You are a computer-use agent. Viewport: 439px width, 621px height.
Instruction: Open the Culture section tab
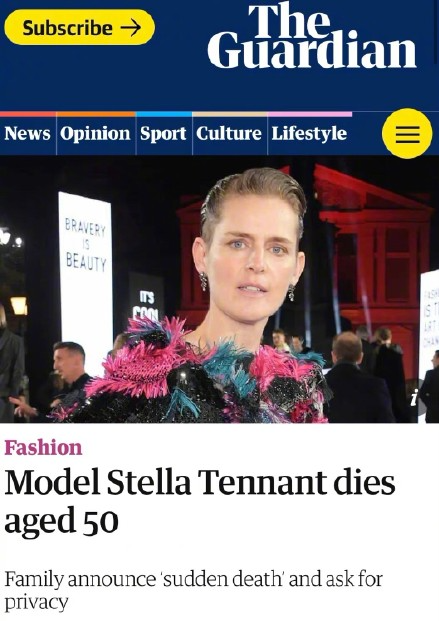[x=229, y=133]
